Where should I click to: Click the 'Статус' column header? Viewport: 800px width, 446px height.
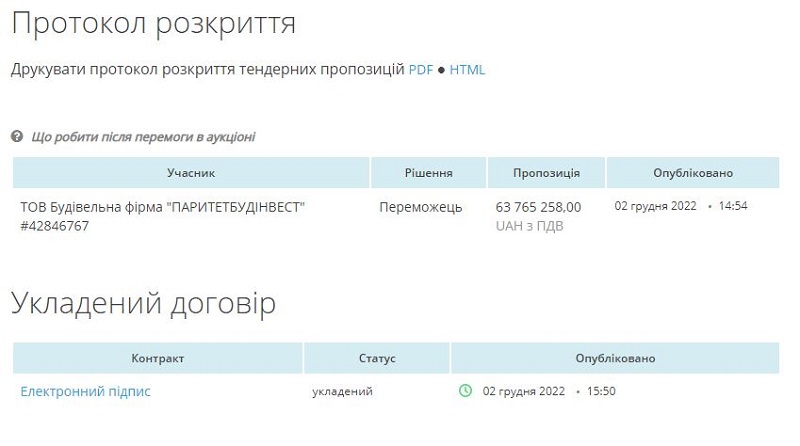pos(377,358)
